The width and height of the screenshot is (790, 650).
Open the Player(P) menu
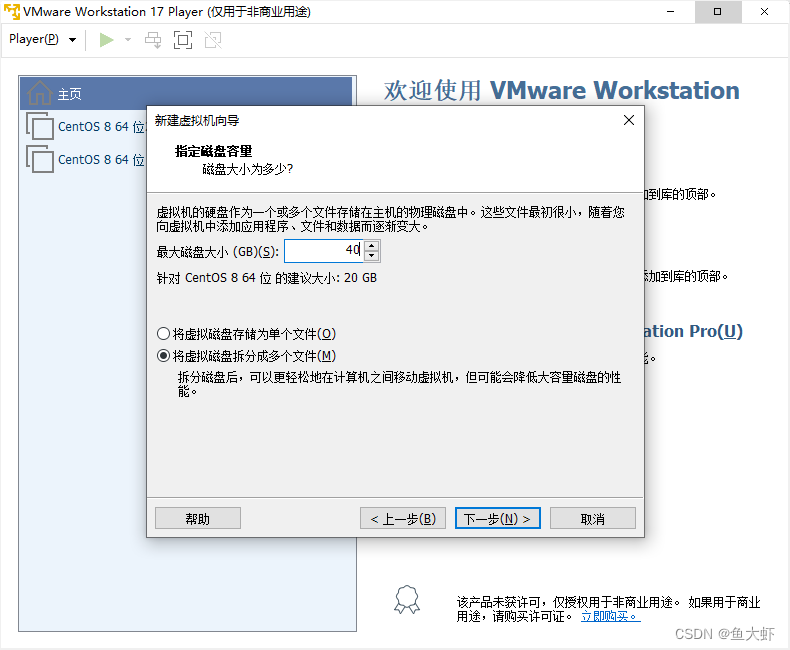(42, 39)
